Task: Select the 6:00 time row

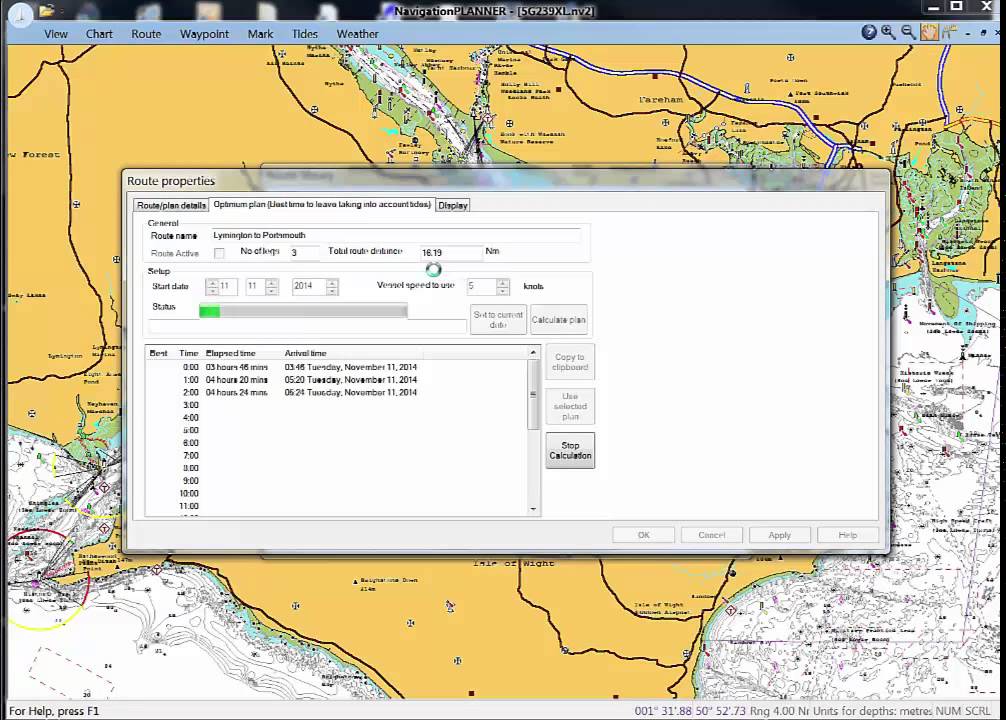Action: (336, 443)
